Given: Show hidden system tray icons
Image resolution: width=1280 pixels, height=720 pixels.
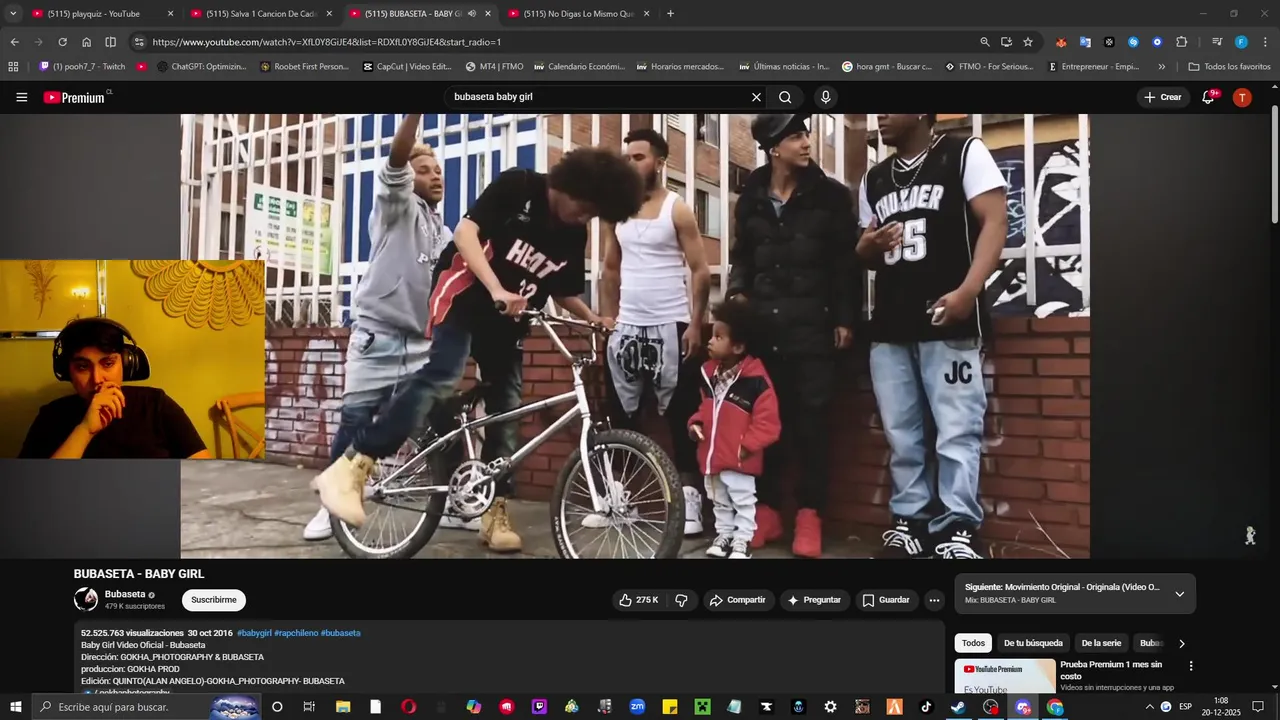Looking at the screenshot, I should pos(1149,707).
